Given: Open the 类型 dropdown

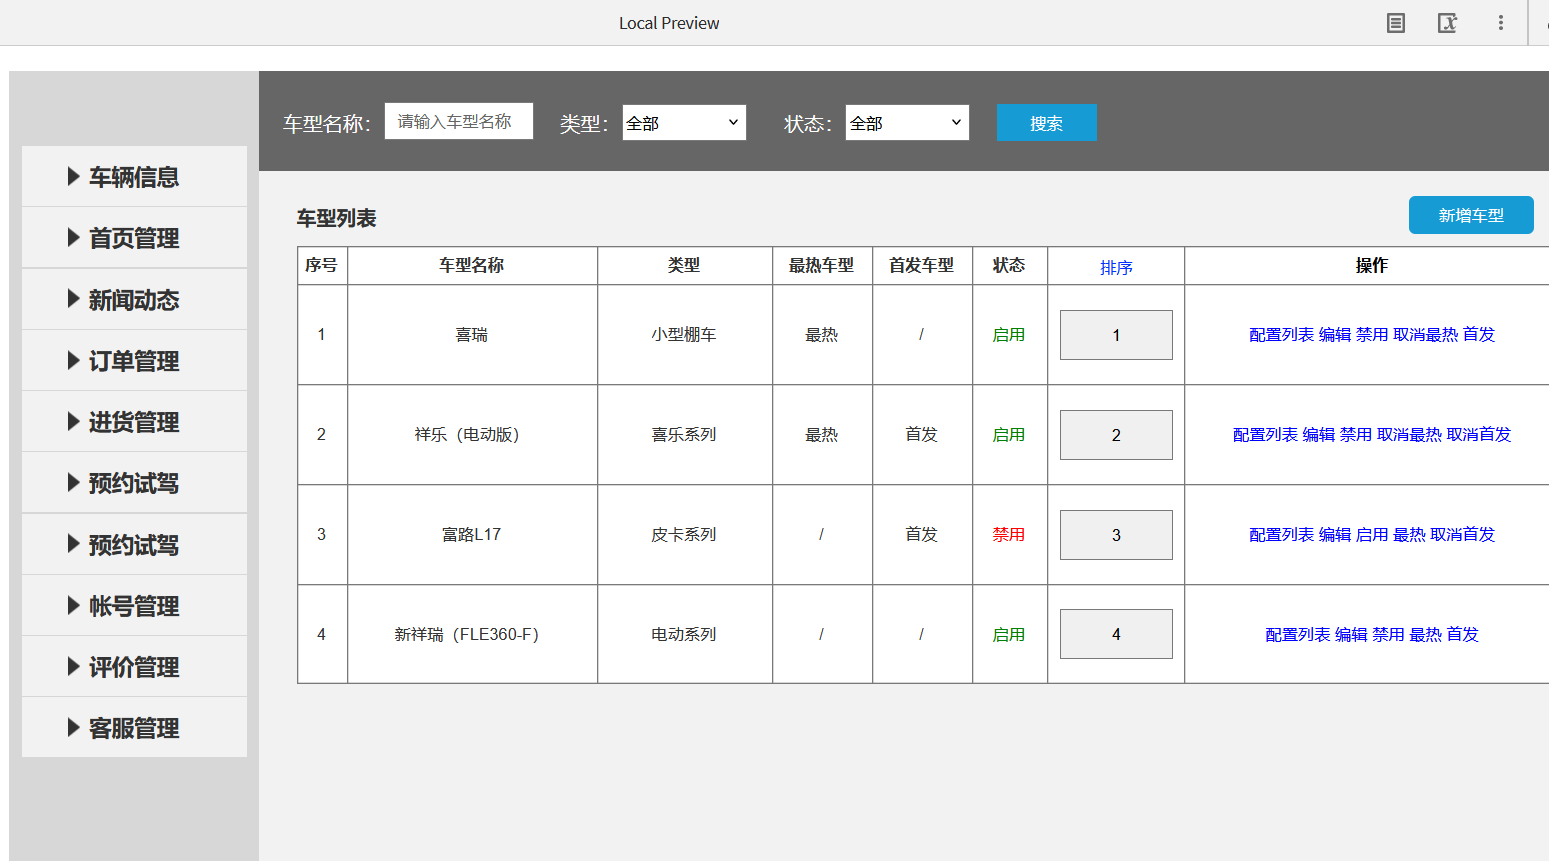Looking at the screenshot, I should click(684, 122).
